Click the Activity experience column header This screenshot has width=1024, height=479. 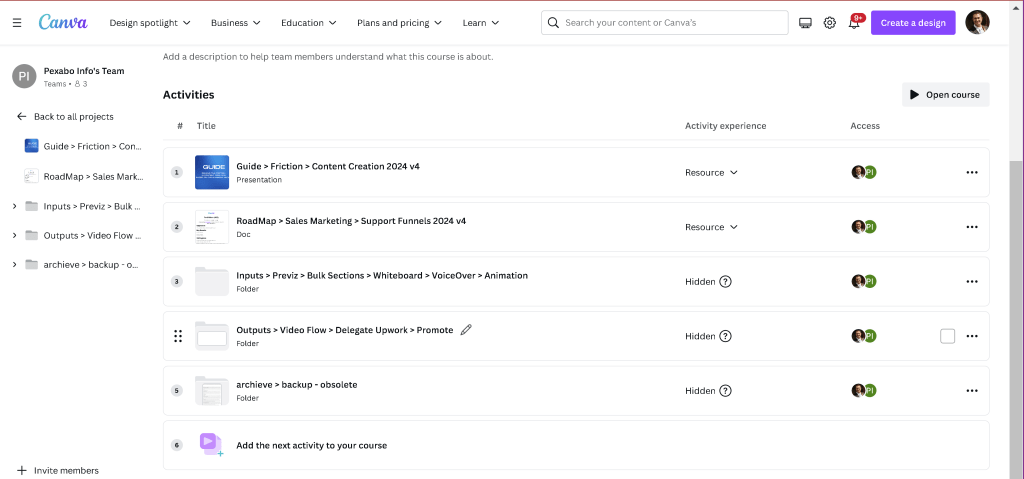(x=726, y=125)
